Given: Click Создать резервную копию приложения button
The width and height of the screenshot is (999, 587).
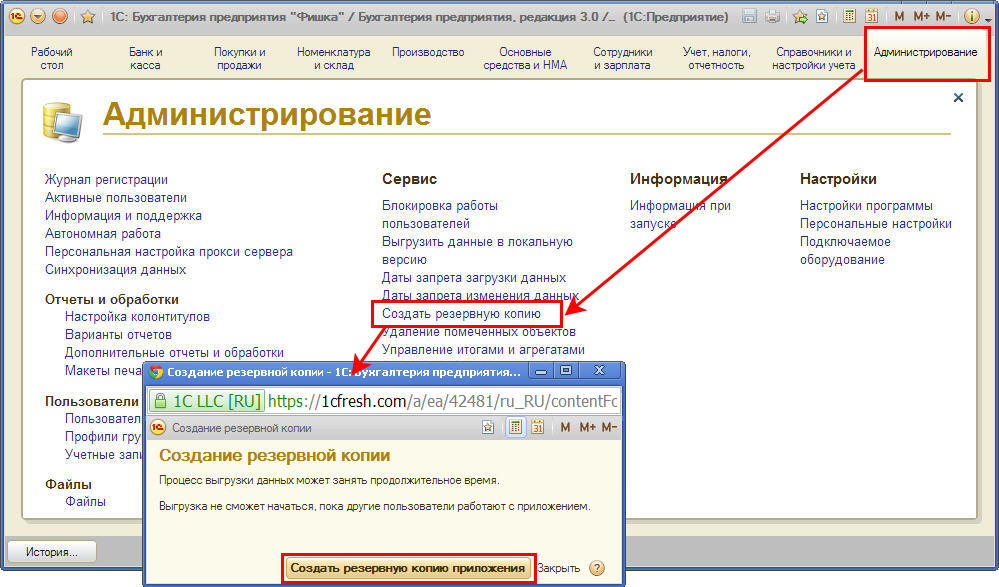Looking at the screenshot, I should [x=408, y=568].
